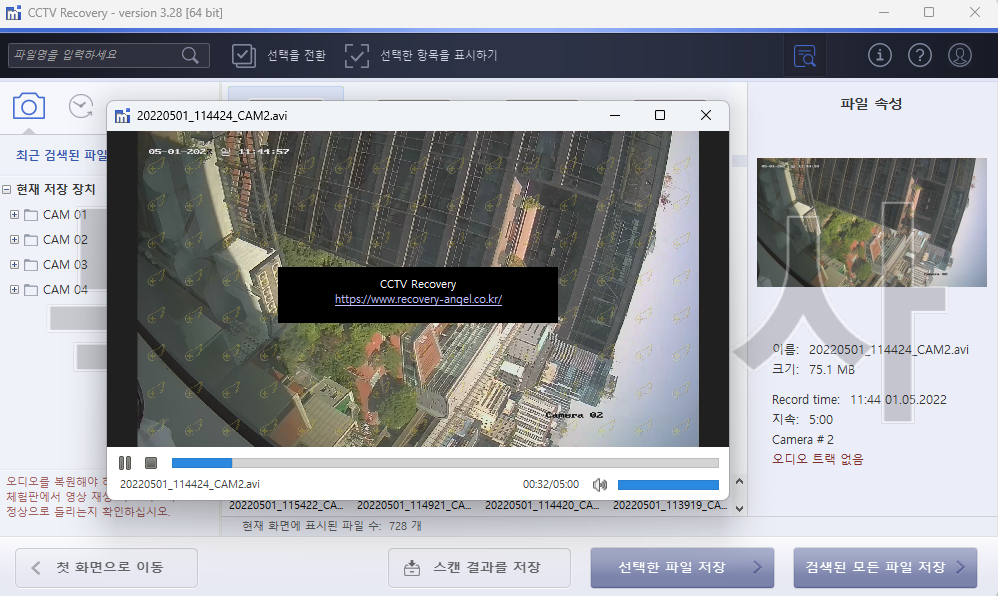This screenshot has height=596, width=998.
Task: Click the file preview thumbnail in 파일 속성
Action: point(871,222)
